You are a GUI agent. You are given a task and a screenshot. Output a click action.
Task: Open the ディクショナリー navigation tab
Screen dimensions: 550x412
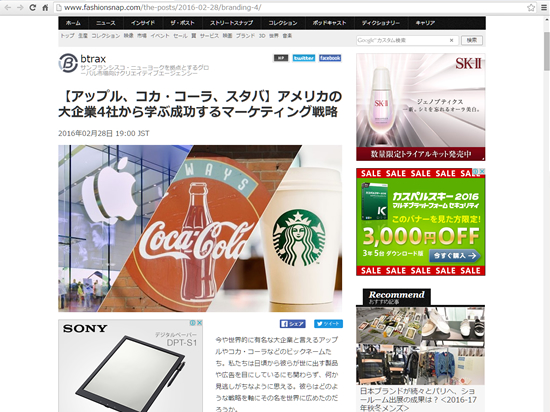[381, 23]
